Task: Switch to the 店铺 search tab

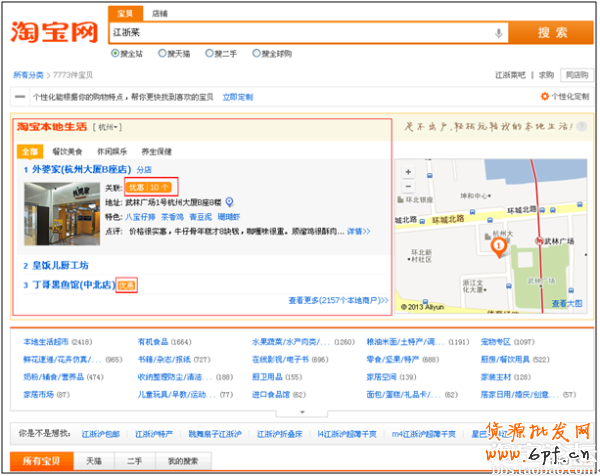Action: (x=160, y=13)
